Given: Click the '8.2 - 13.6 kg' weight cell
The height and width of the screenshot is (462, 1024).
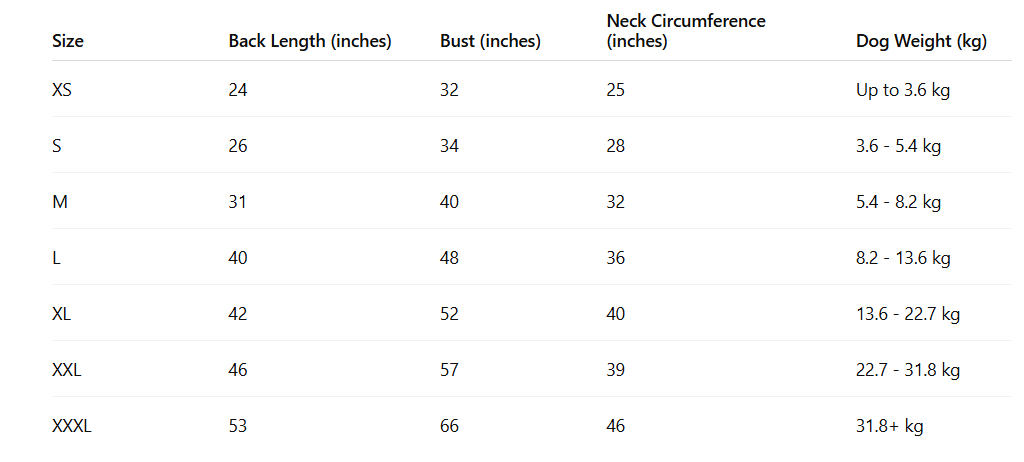Looking at the screenshot, I should click(903, 258).
